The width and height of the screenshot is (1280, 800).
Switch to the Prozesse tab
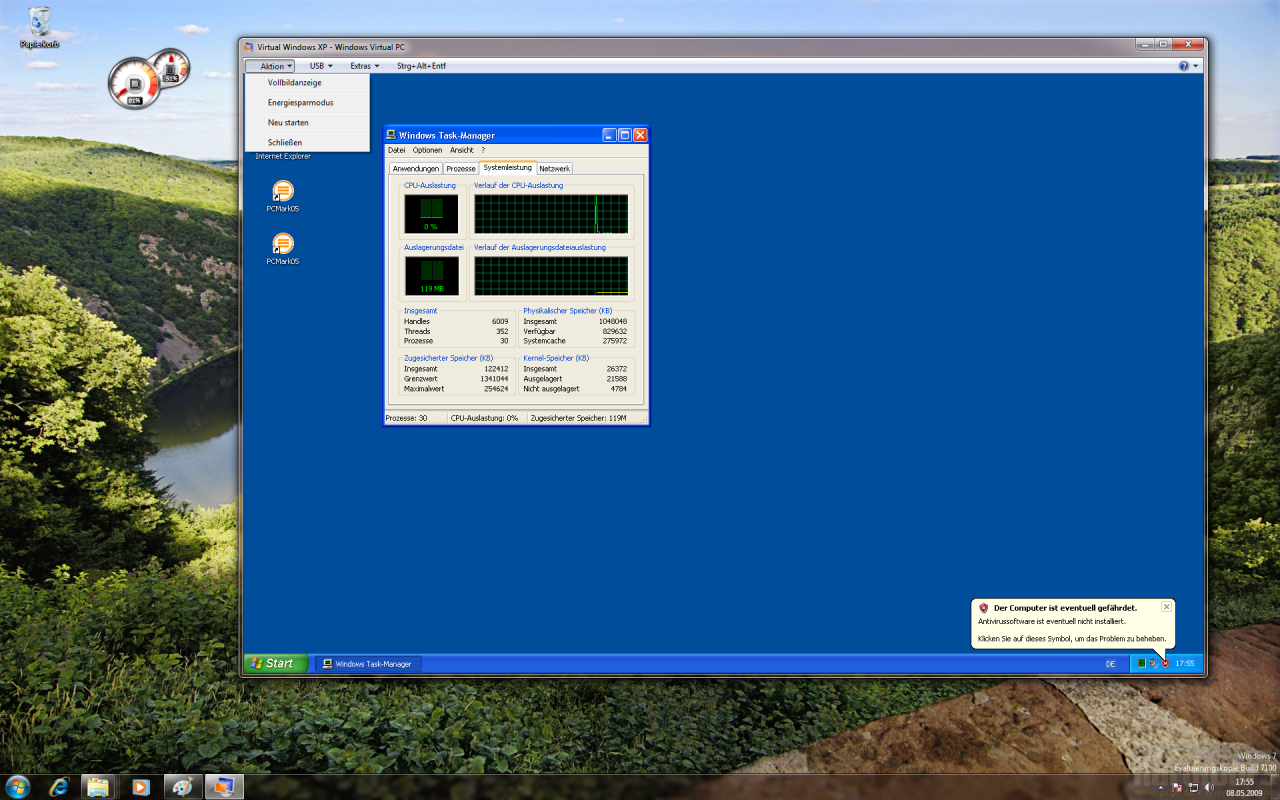(461, 169)
